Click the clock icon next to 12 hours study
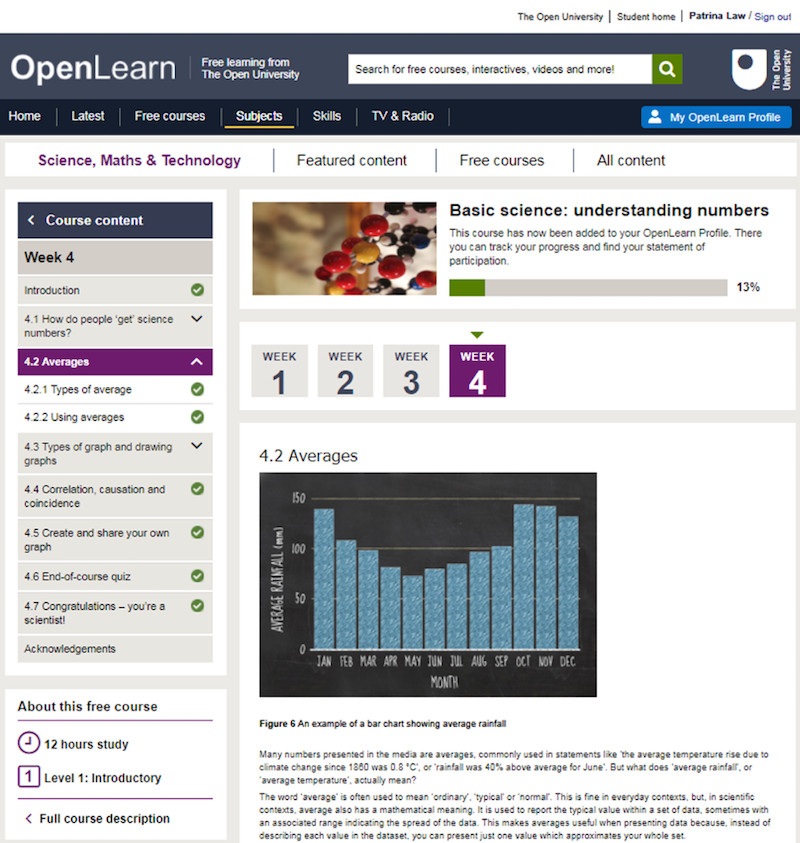The width and height of the screenshot is (800, 843). (29, 744)
